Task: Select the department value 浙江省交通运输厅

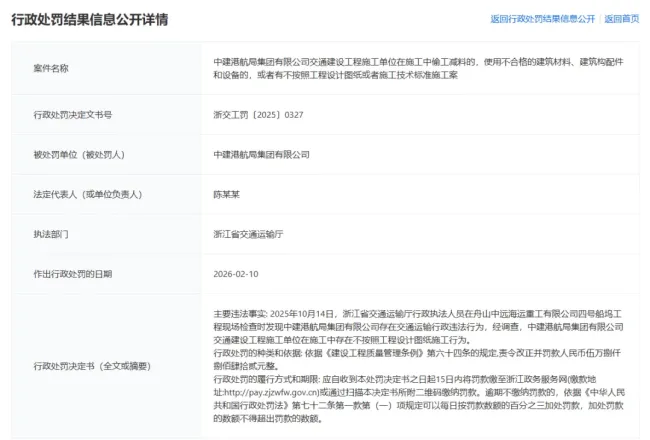Action: click(x=248, y=234)
